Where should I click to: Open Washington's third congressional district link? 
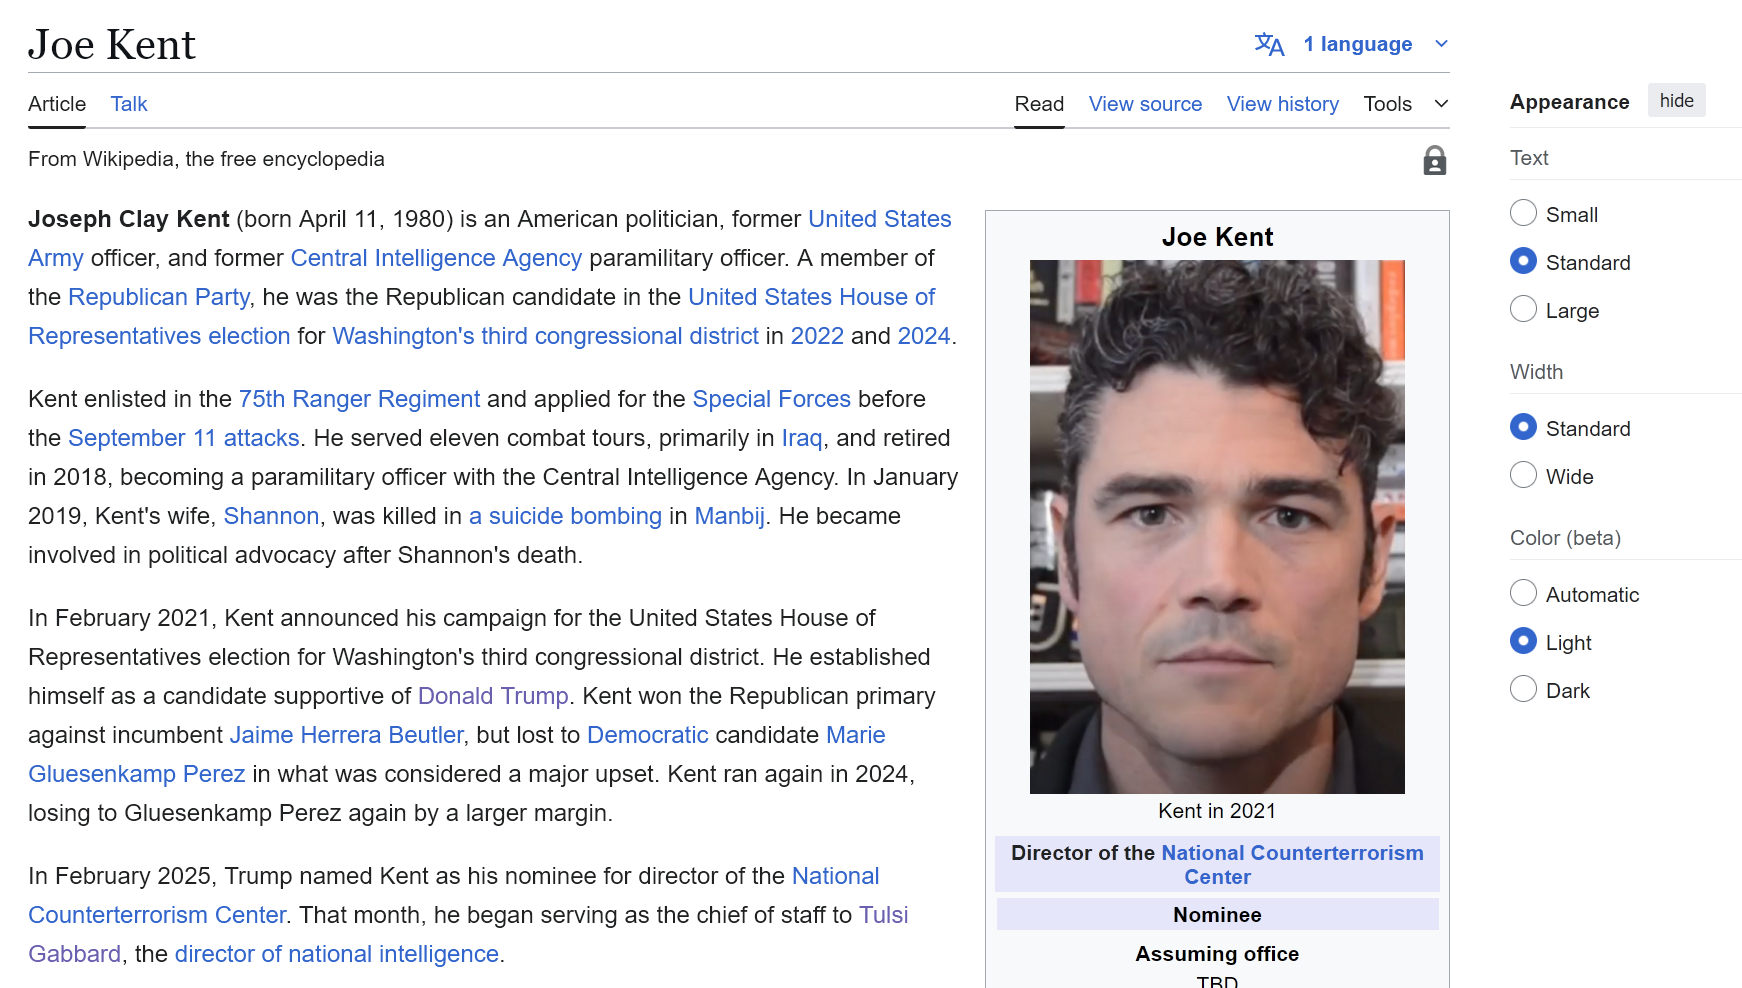[545, 336]
